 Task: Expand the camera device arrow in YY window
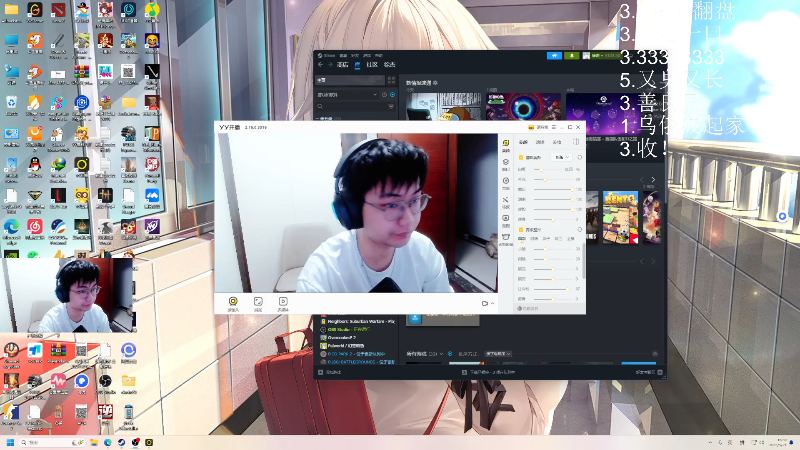pyautogui.click(x=492, y=304)
